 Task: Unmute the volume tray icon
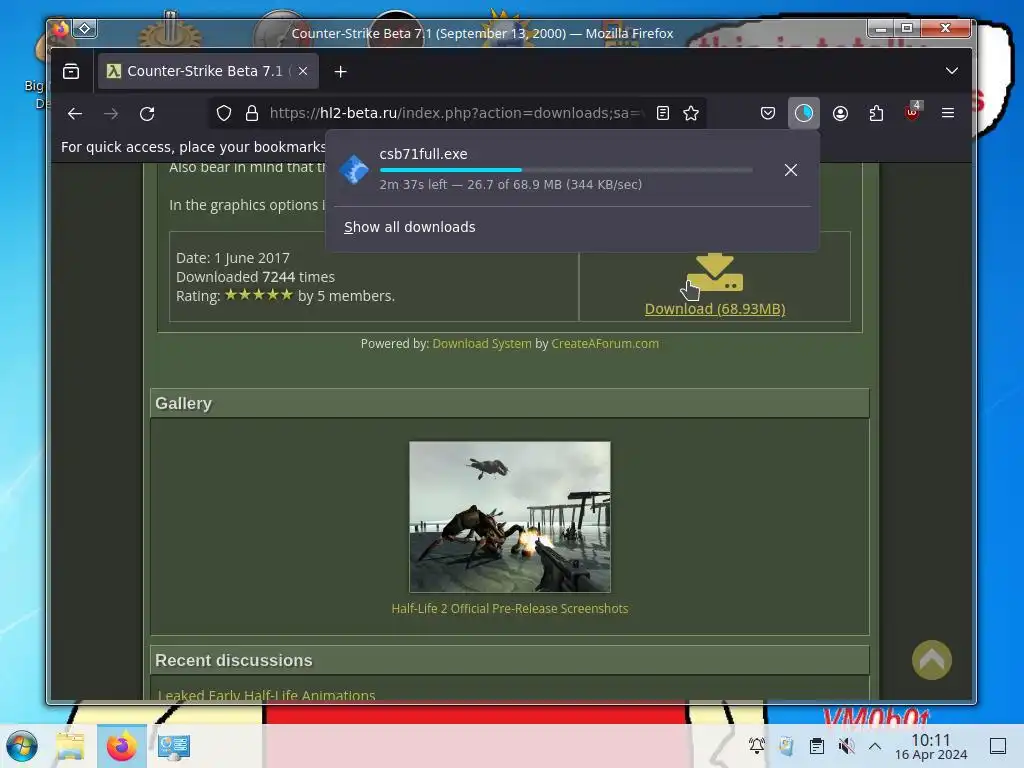tap(846, 746)
